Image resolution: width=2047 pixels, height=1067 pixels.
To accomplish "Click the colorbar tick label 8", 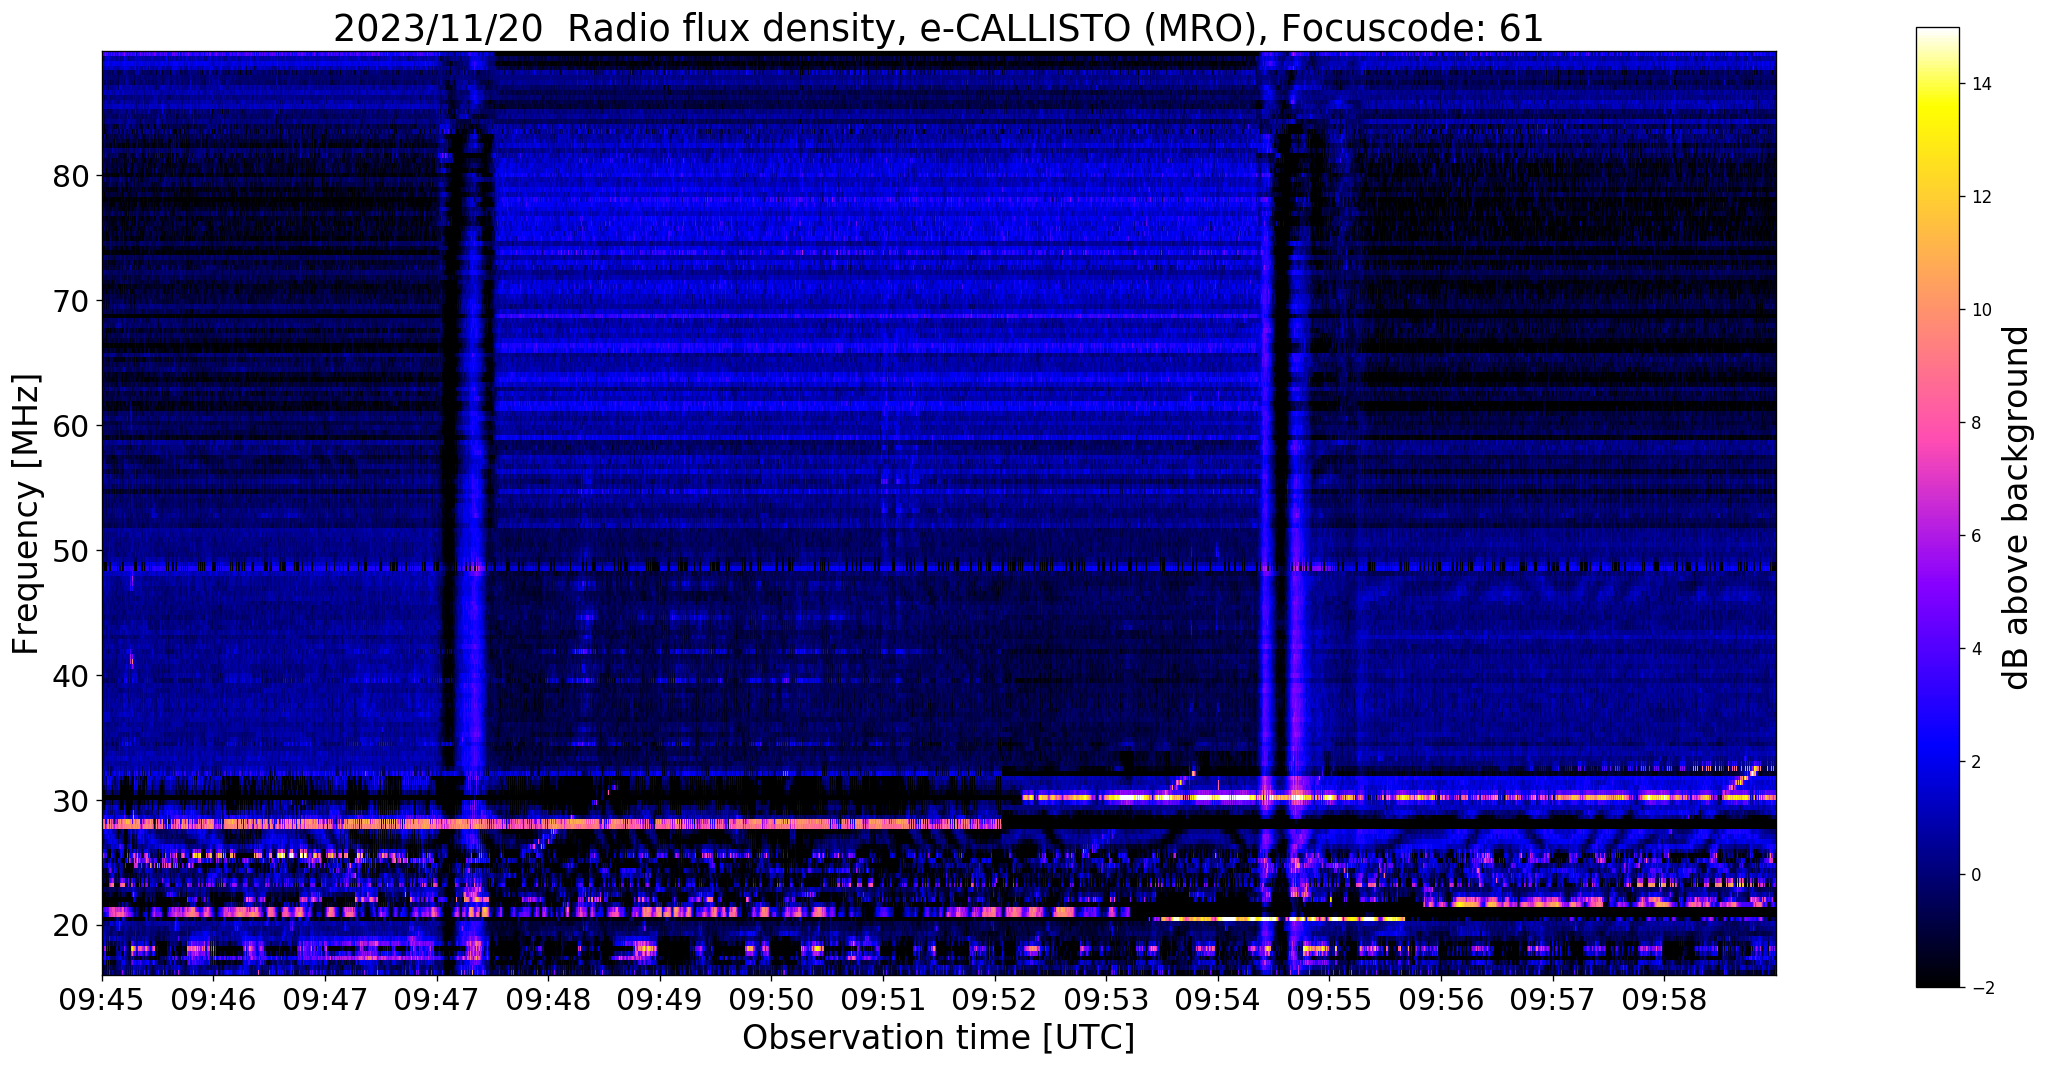I will tap(1975, 423).
